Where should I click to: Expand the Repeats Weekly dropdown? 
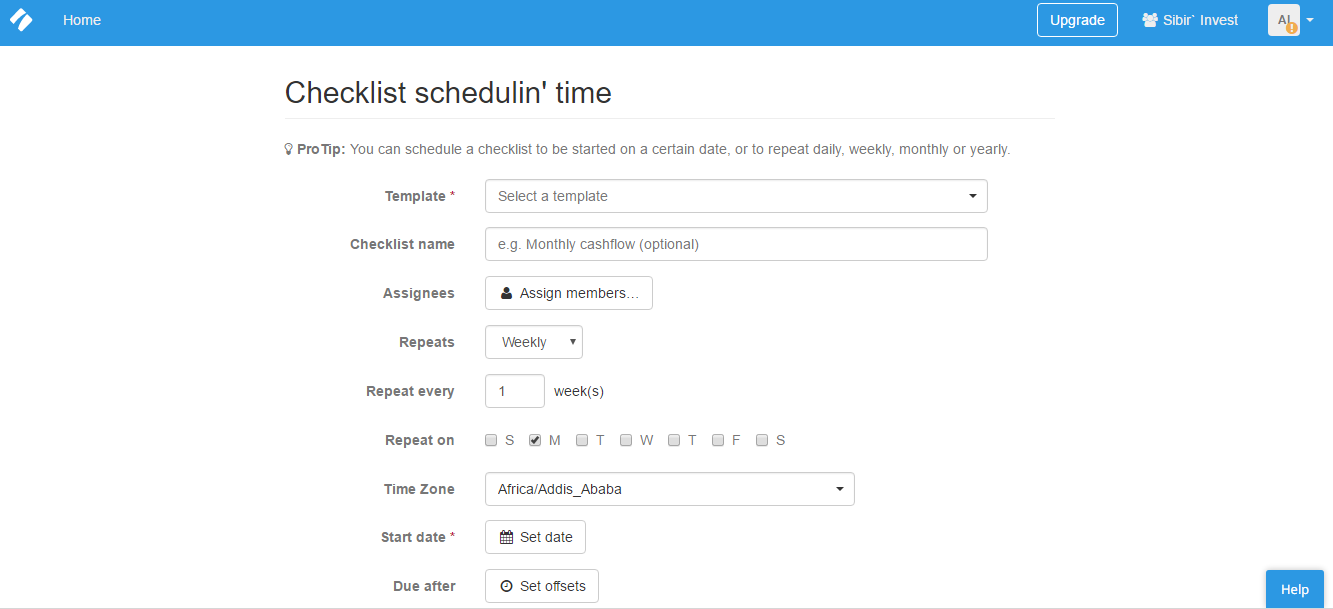click(x=533, y=342)
